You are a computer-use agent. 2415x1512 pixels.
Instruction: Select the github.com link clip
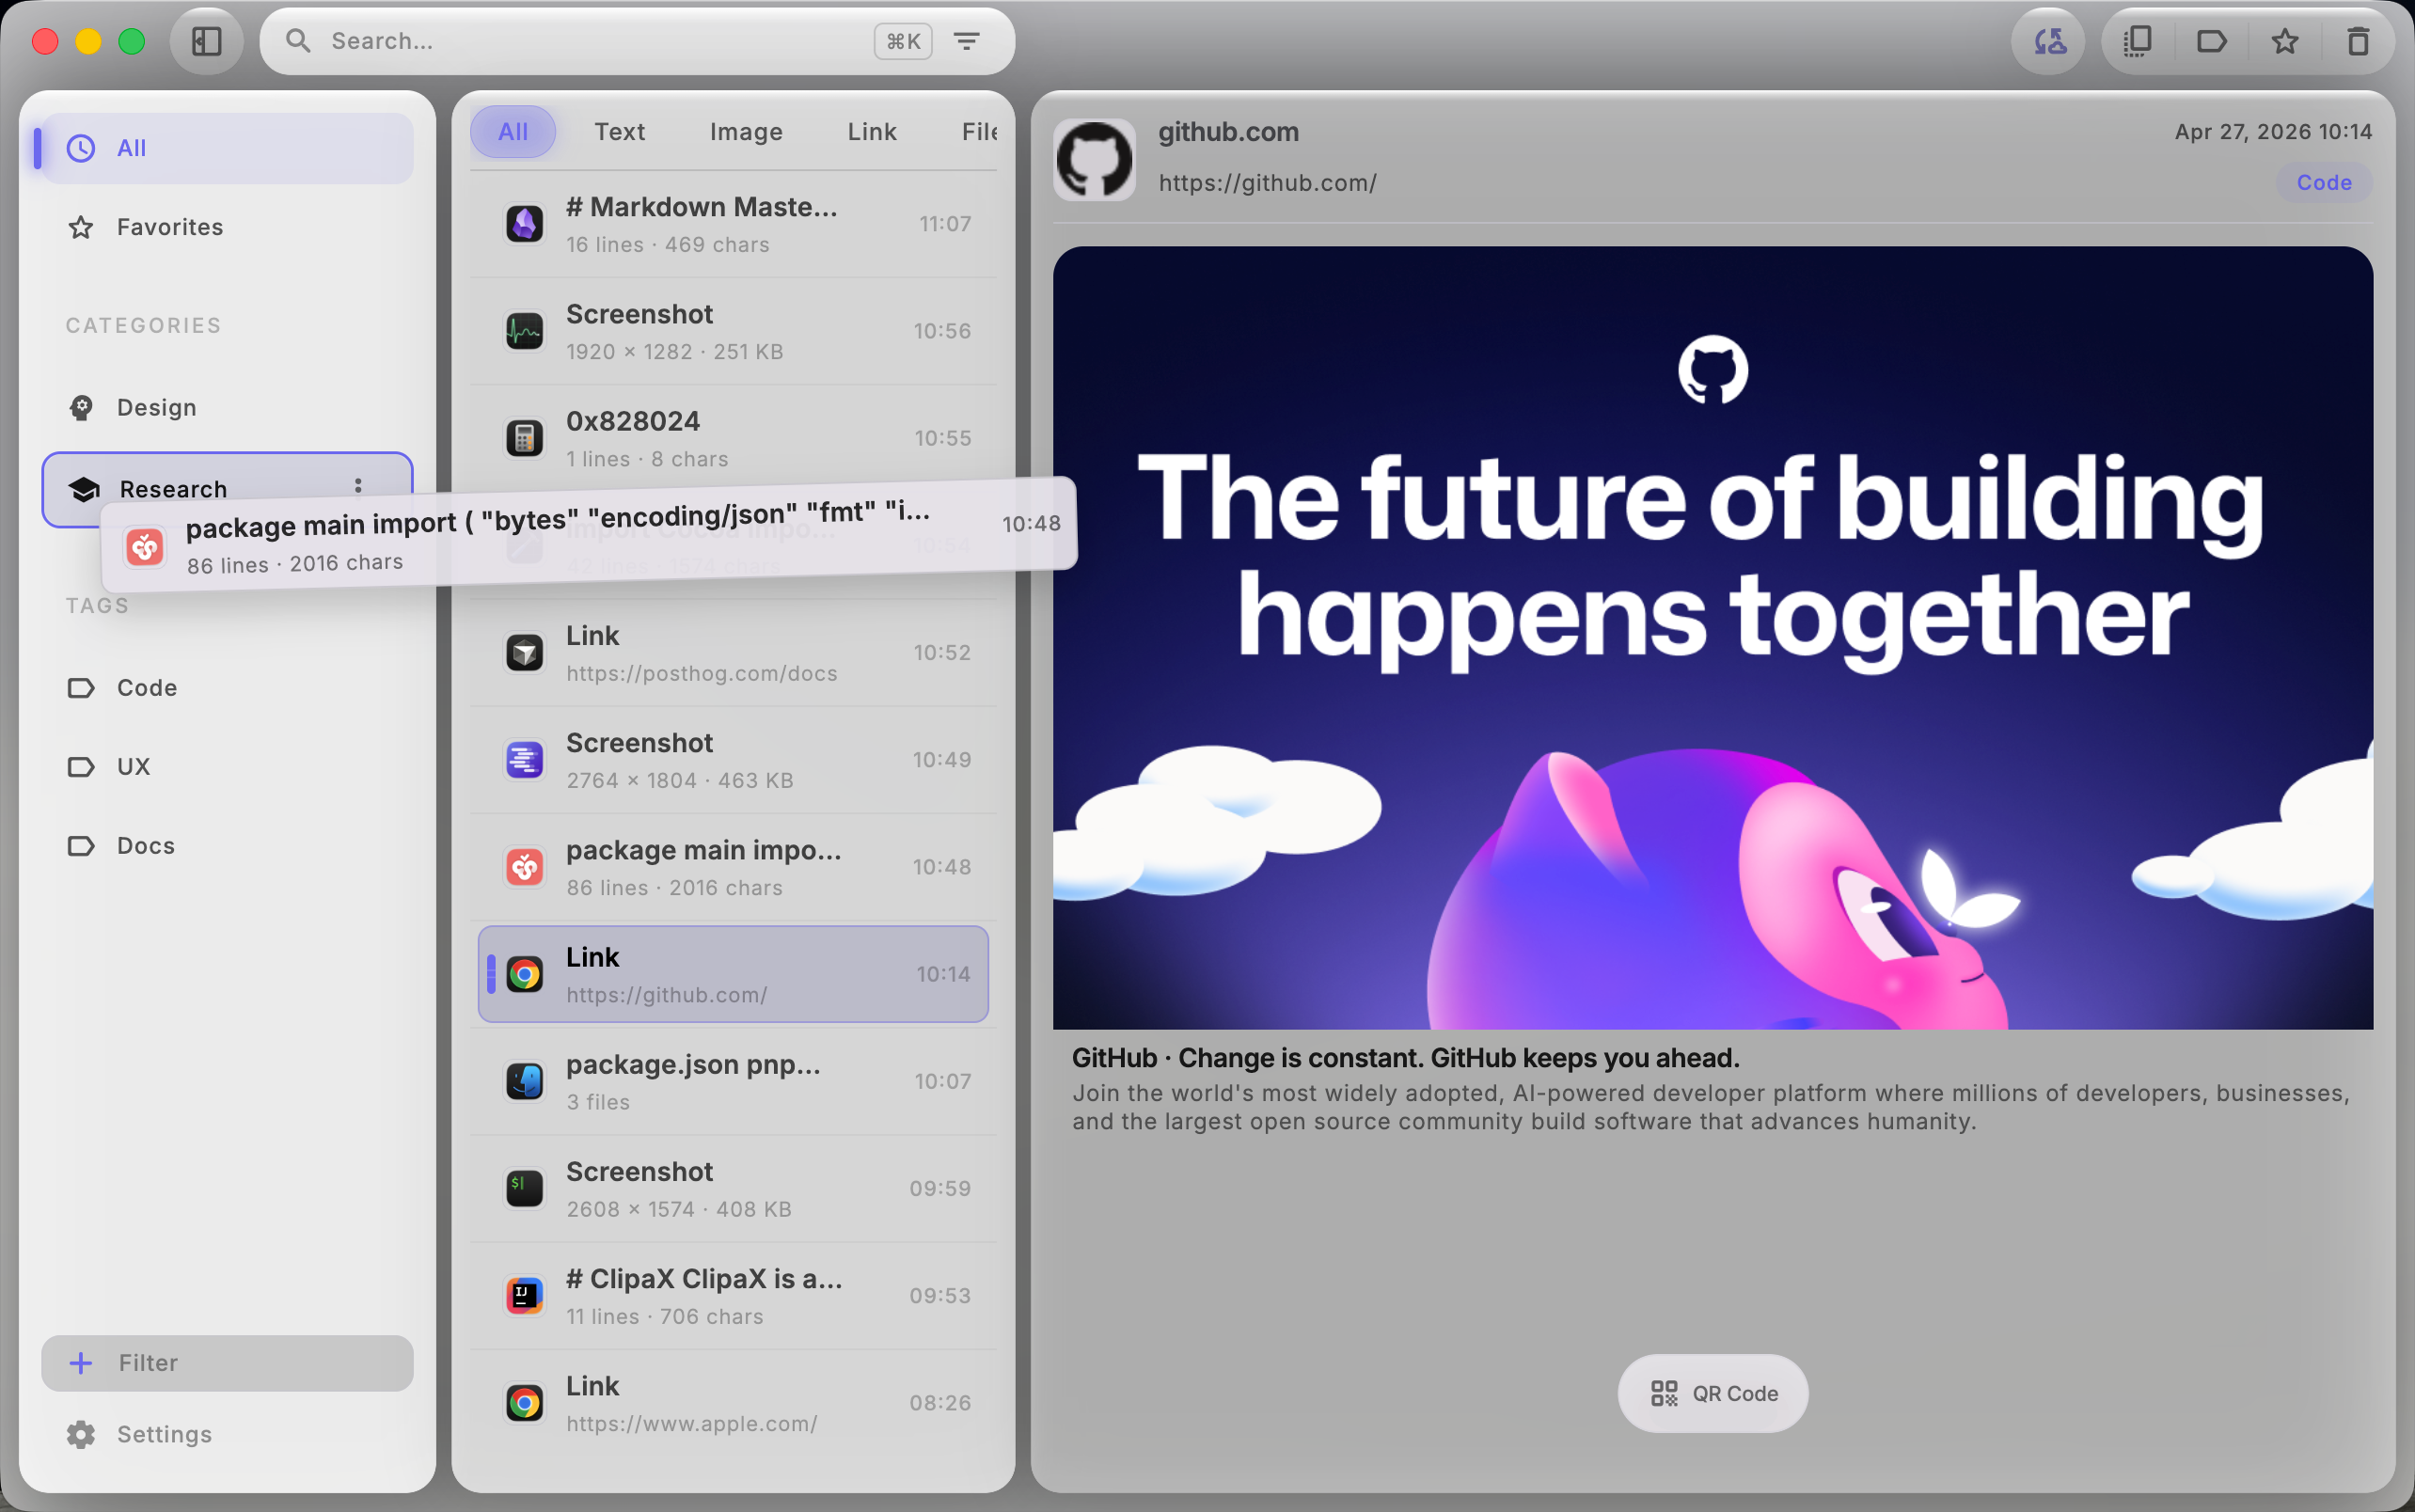[733, 974]
